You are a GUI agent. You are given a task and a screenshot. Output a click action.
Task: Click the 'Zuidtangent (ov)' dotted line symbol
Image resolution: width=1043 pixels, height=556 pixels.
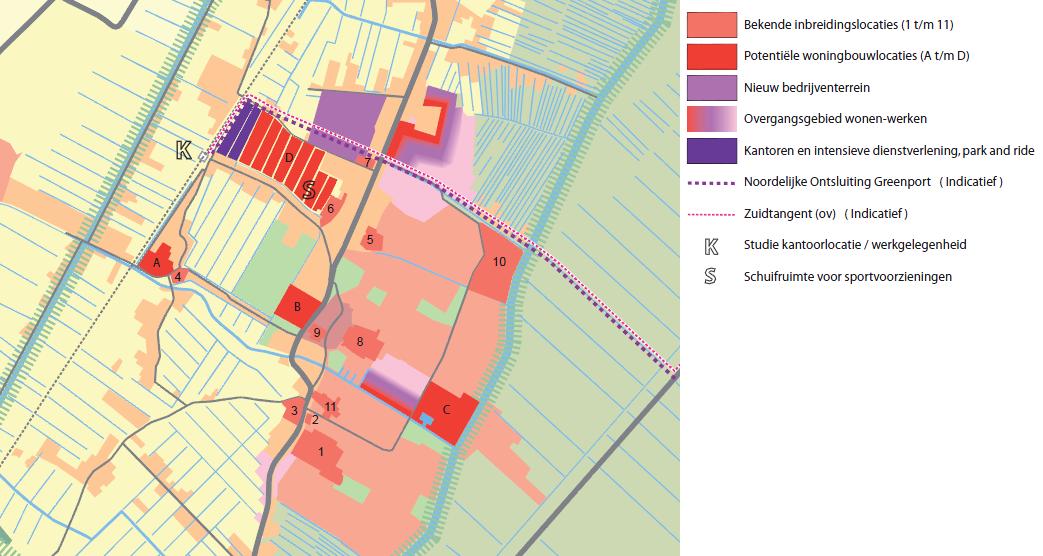[712, 214]
